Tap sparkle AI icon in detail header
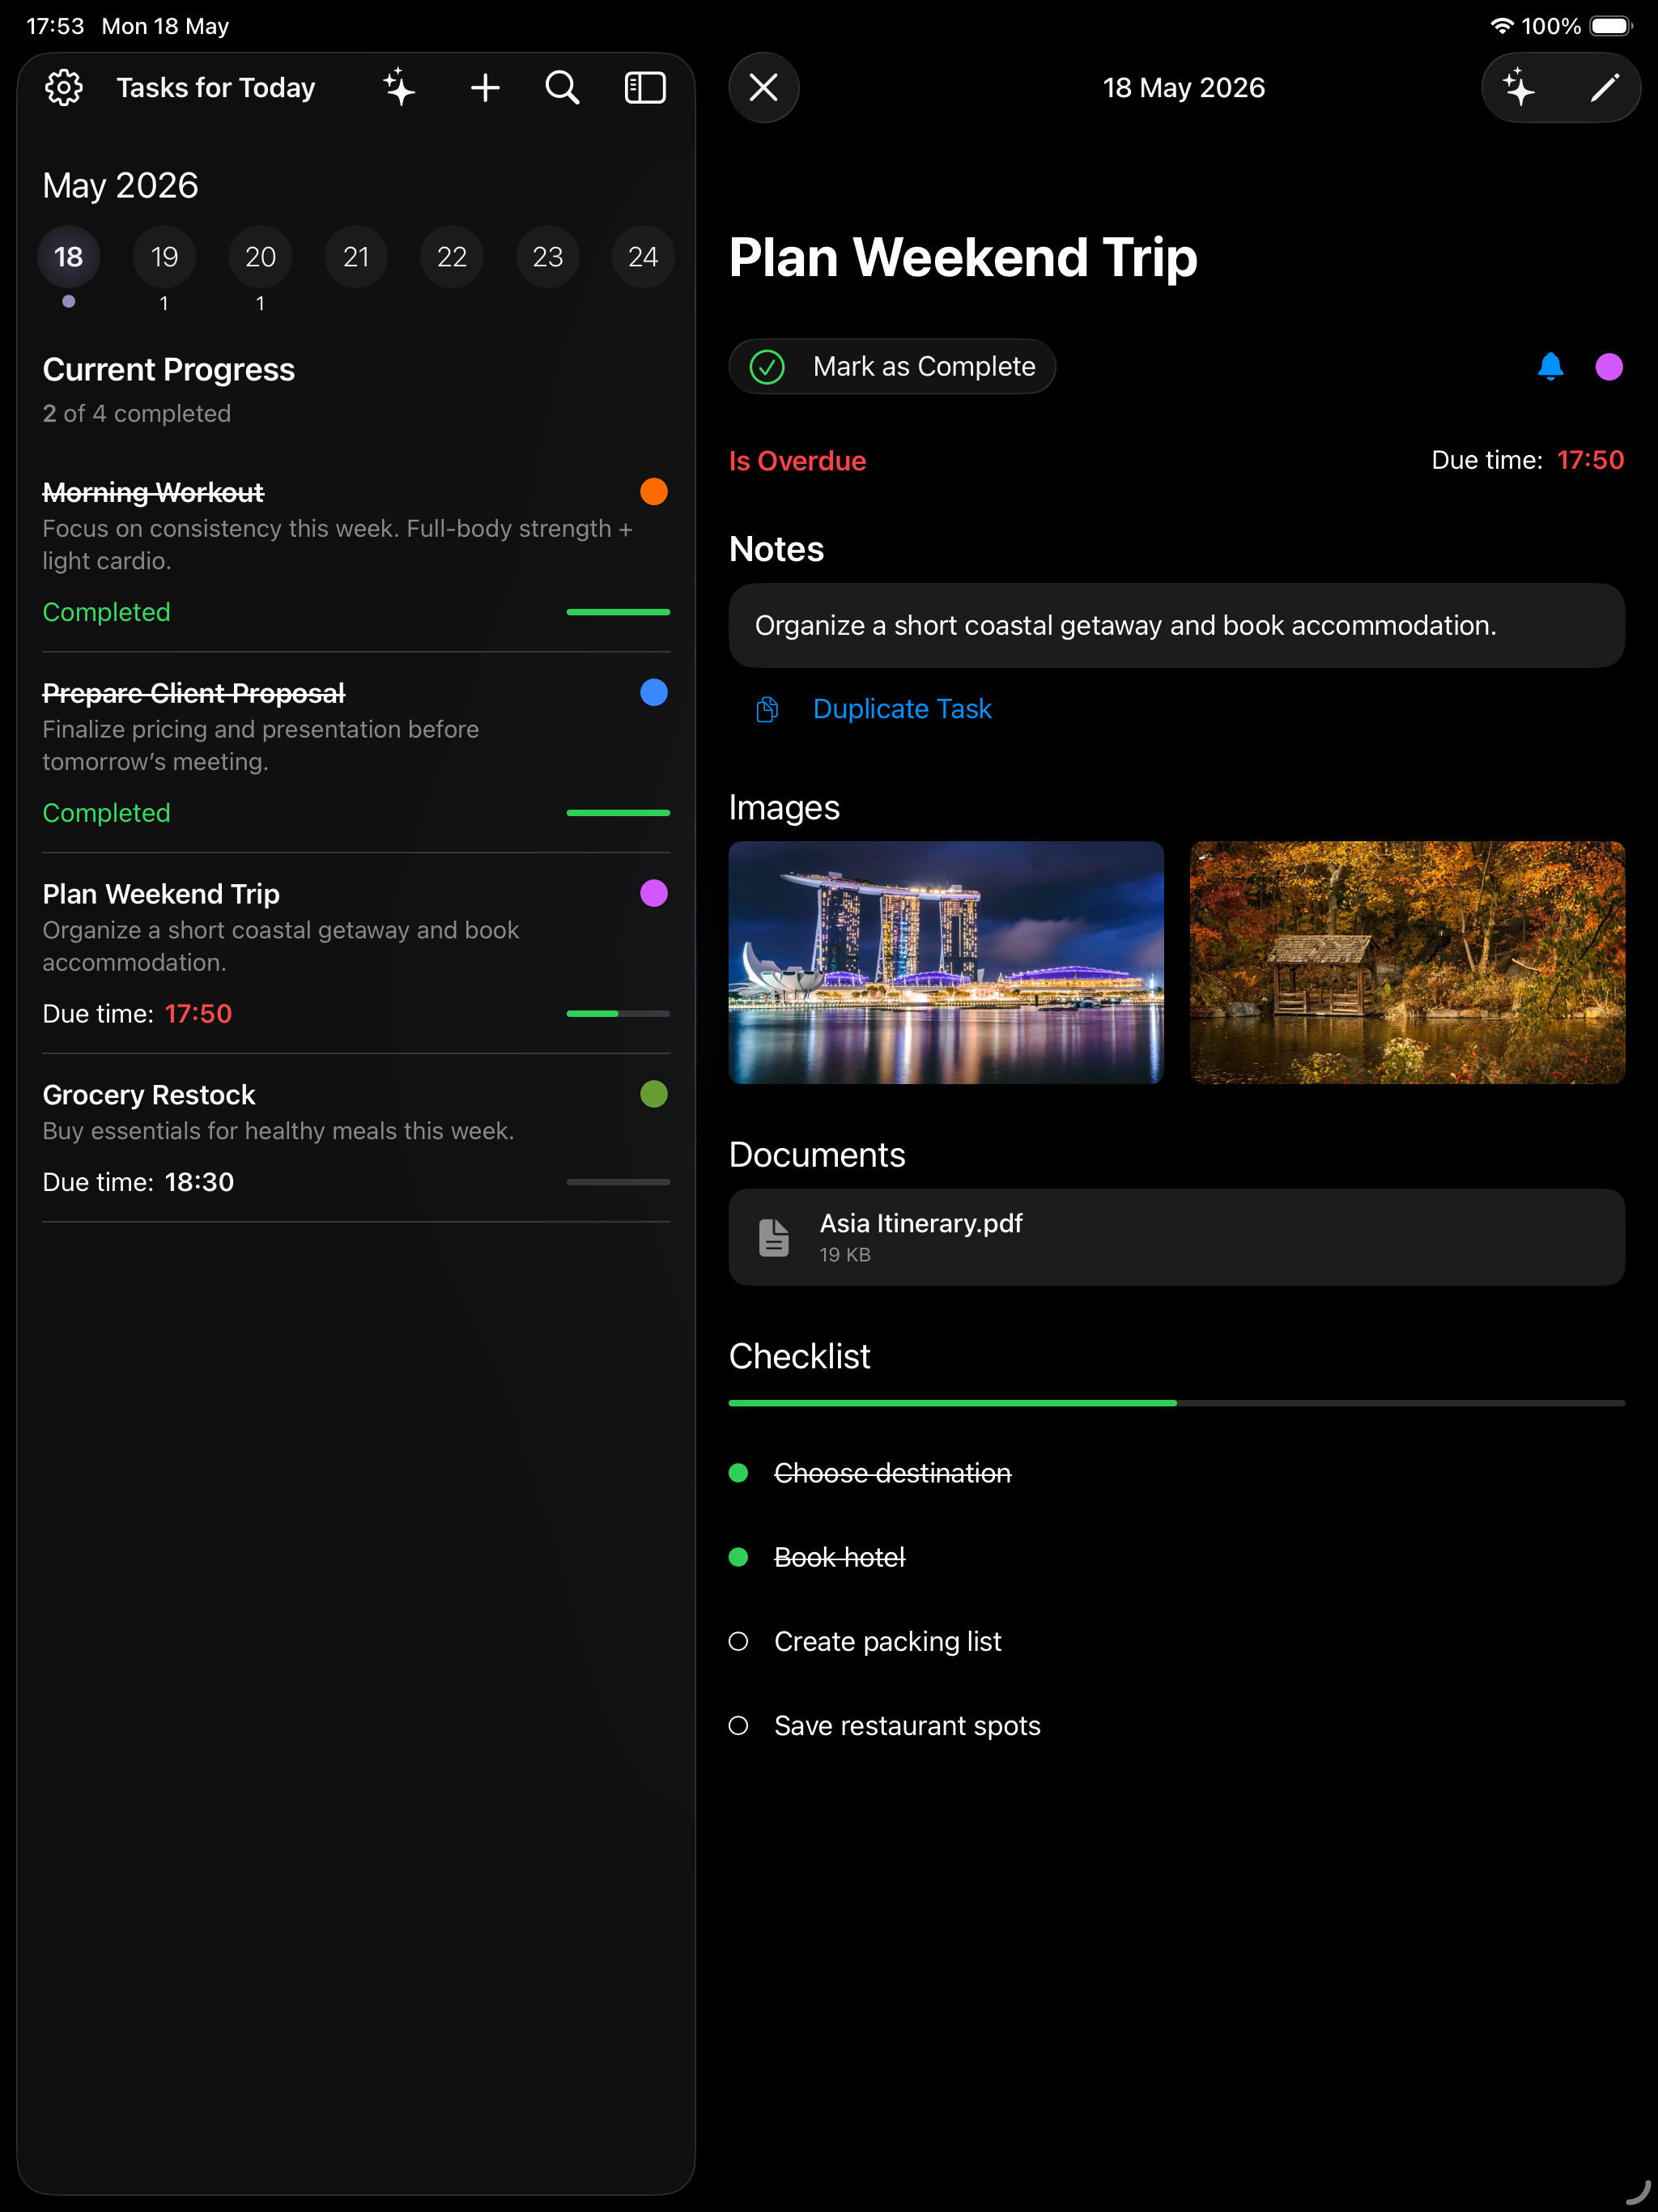Viewport: 1658px width, 2212px height. click(1519, 88)
